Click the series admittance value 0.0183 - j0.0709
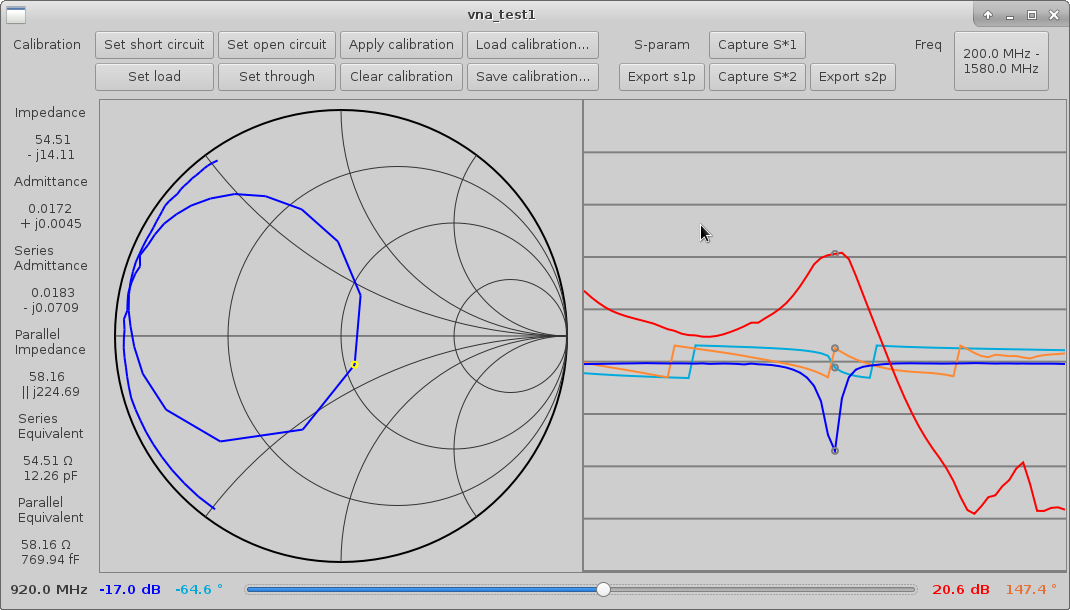The width and height of the screenshot is (1070, 610). 51,300
